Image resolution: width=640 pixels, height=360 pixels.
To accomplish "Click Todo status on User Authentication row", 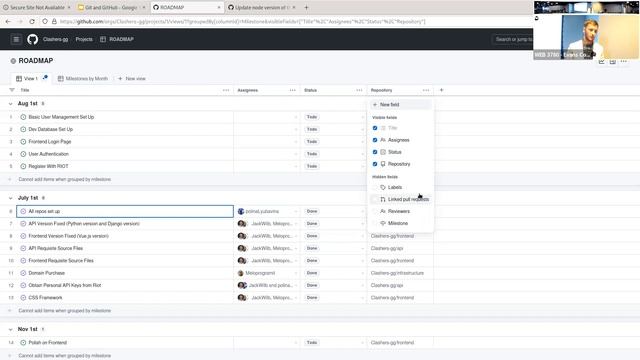I will click(x=312, y=154).
